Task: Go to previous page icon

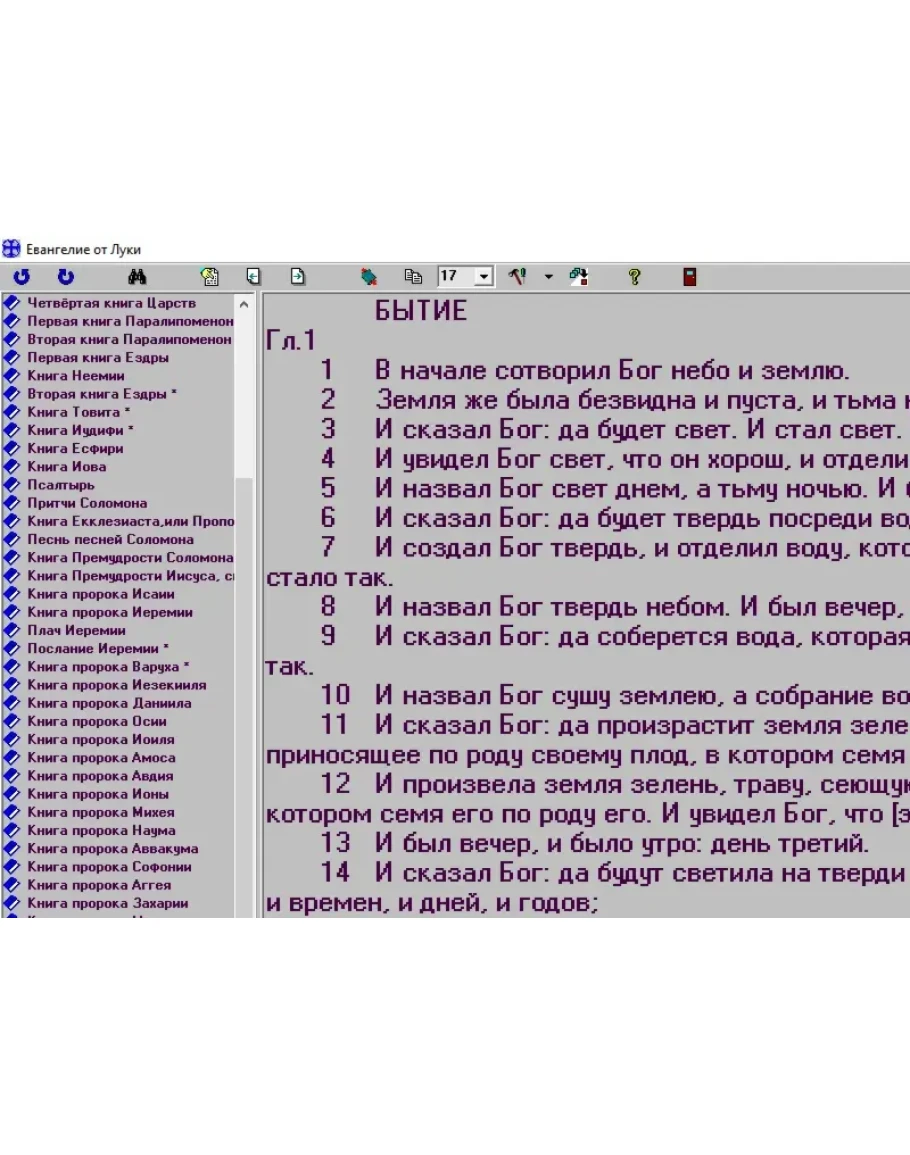Action: tap(254, 277)
